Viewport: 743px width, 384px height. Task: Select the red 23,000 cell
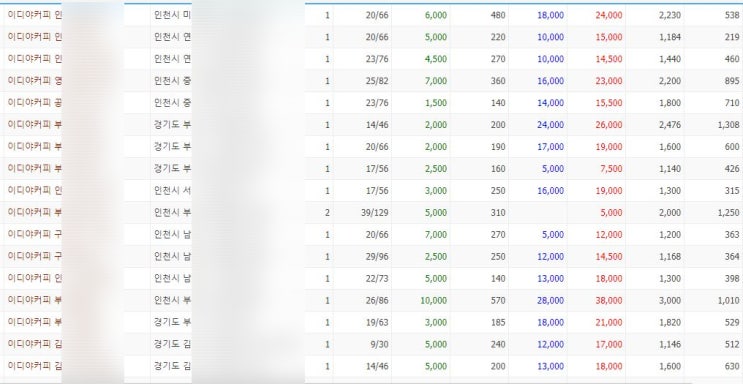coord(609,81)
